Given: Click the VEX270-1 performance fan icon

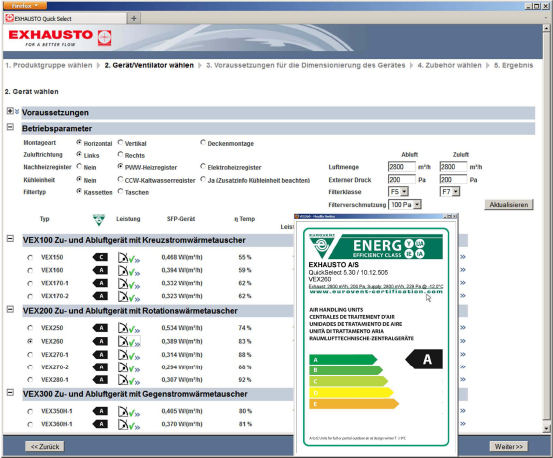Looking at the screenshot, I should [x=123, y=355].
